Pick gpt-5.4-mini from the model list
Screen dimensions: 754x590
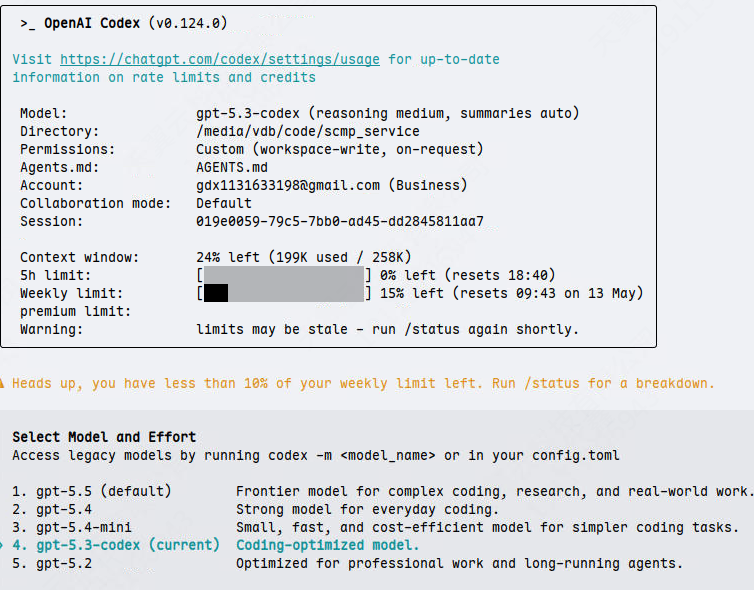375,527
